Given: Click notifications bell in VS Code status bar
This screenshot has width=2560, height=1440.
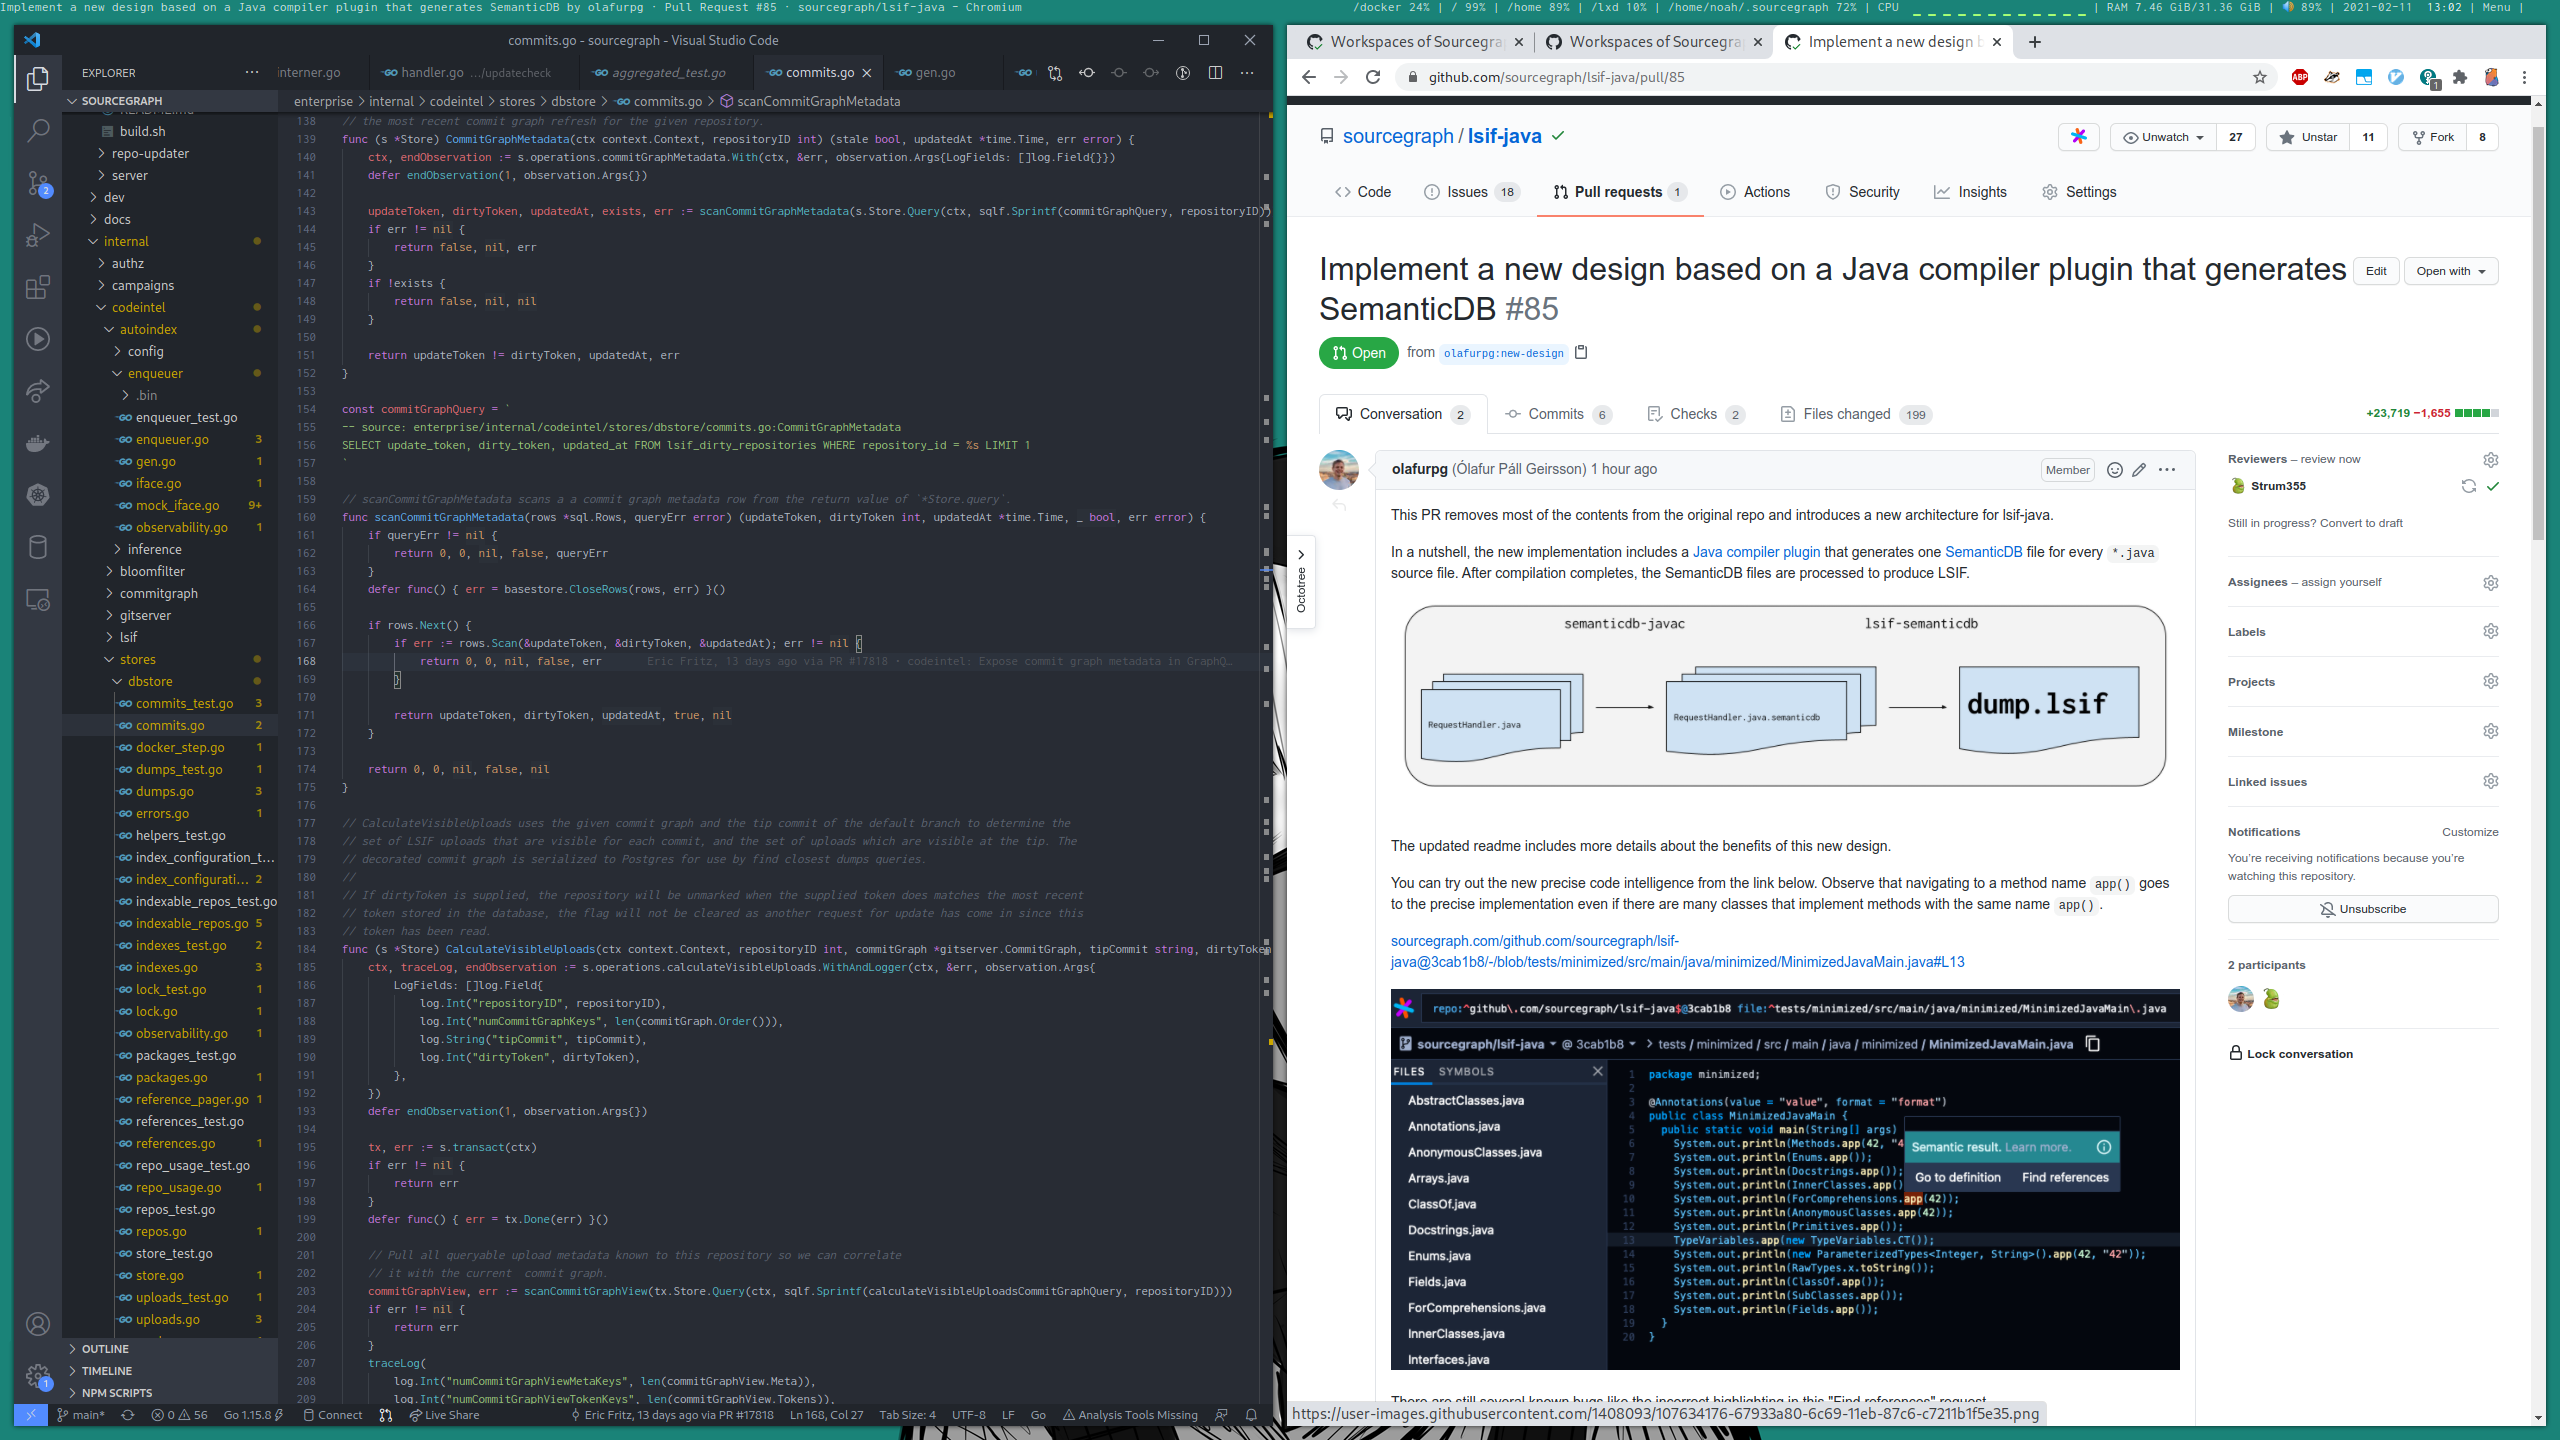Looking at the screenshot, I should tap(1251, 1415).
